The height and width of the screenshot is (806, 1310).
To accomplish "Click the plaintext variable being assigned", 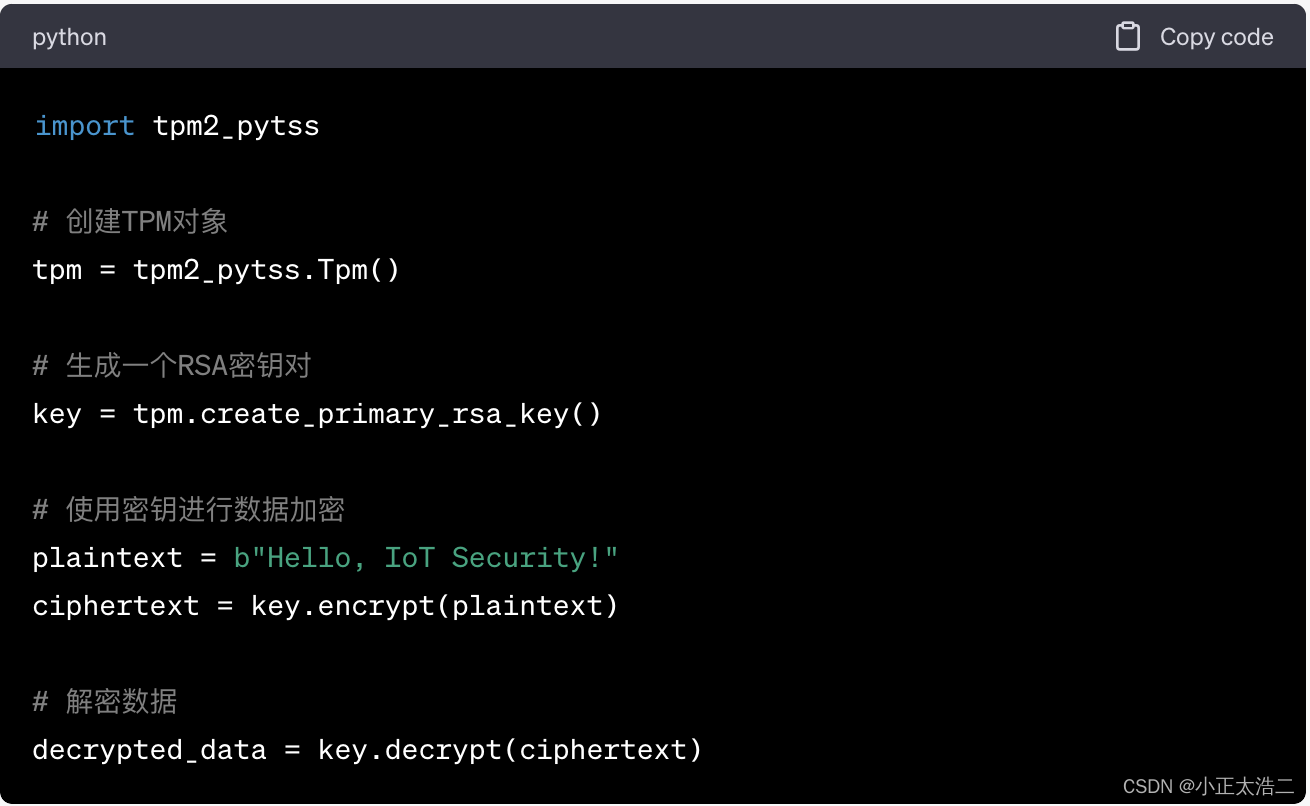I will click(x=107, y=558).
